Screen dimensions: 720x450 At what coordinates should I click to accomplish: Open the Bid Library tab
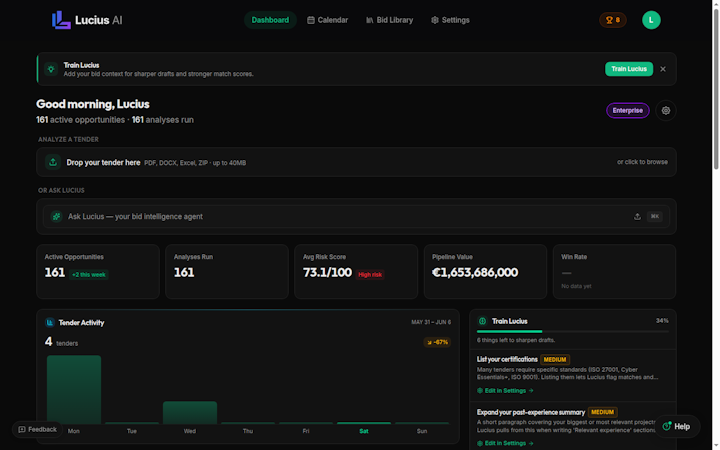tap(389, 20)
